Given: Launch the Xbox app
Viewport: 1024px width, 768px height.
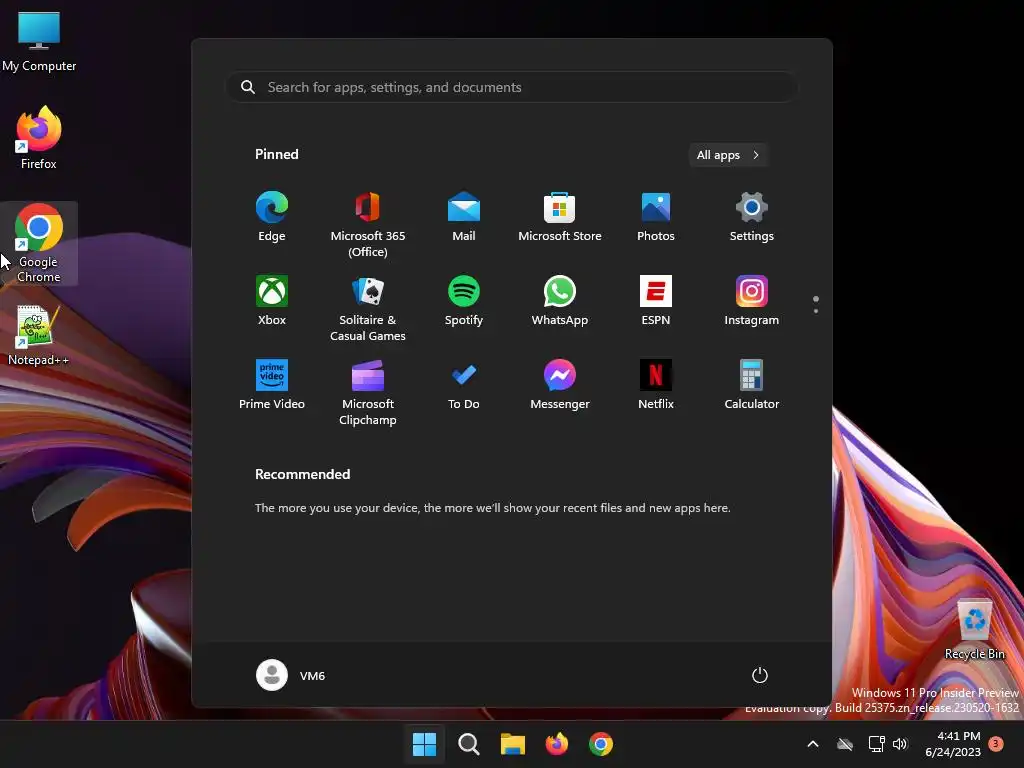Looking at the screenshot, I should coord(272,301).
